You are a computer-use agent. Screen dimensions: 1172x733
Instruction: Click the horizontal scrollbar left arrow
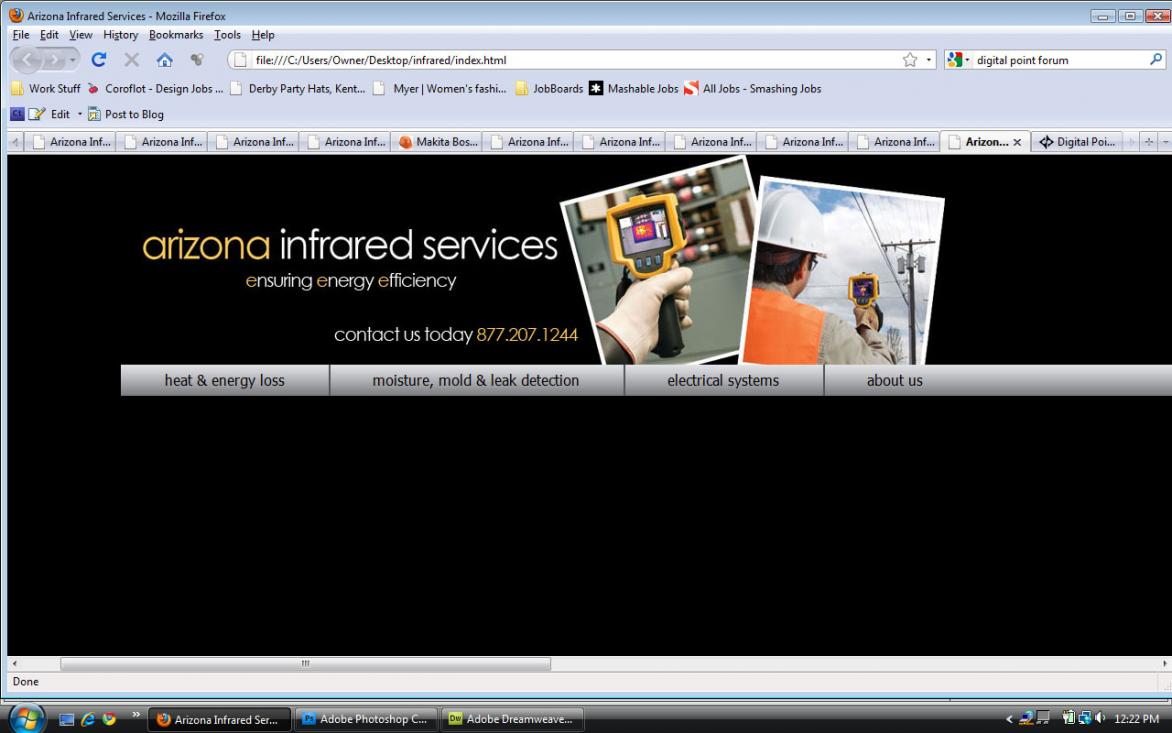[14, 663]
